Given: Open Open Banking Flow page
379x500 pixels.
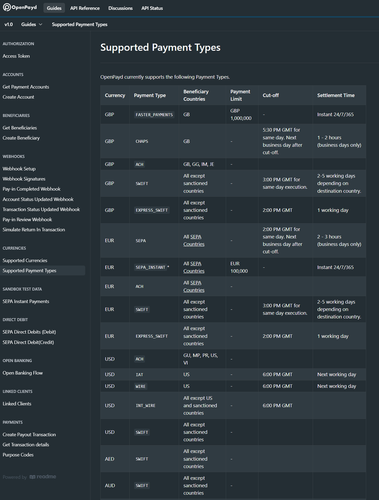Looking at the screenshot, I should pos(23,373).
